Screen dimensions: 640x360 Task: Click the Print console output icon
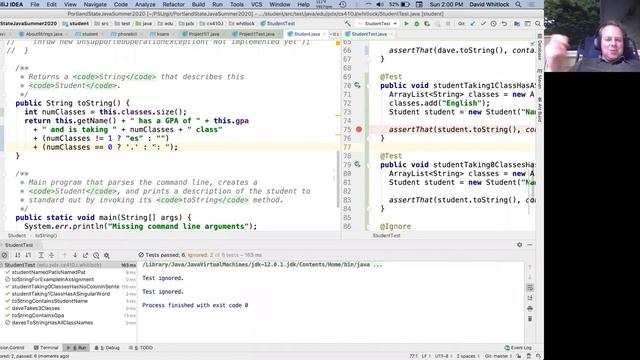pos(530,309)
